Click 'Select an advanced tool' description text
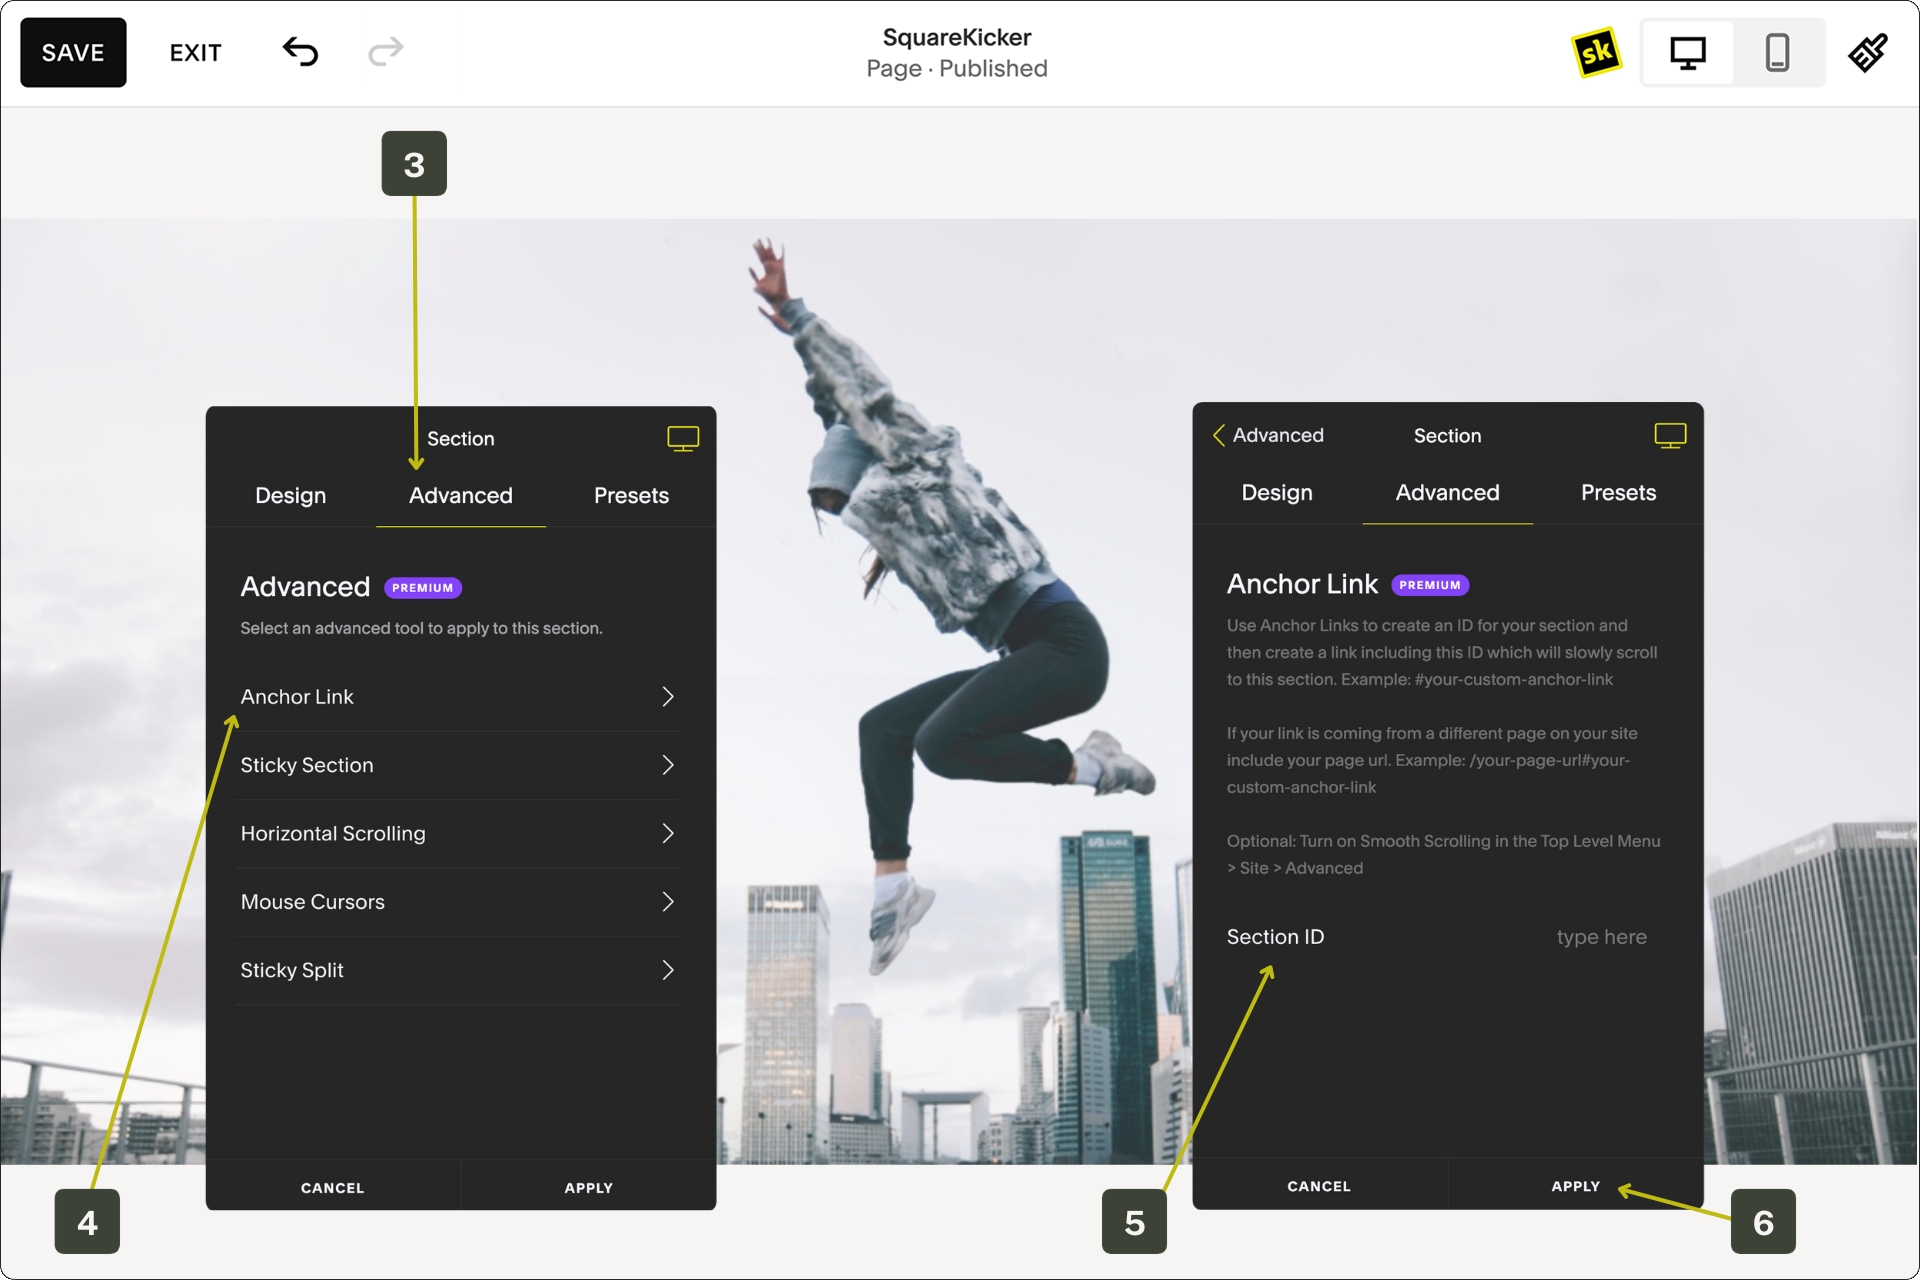 421,628
